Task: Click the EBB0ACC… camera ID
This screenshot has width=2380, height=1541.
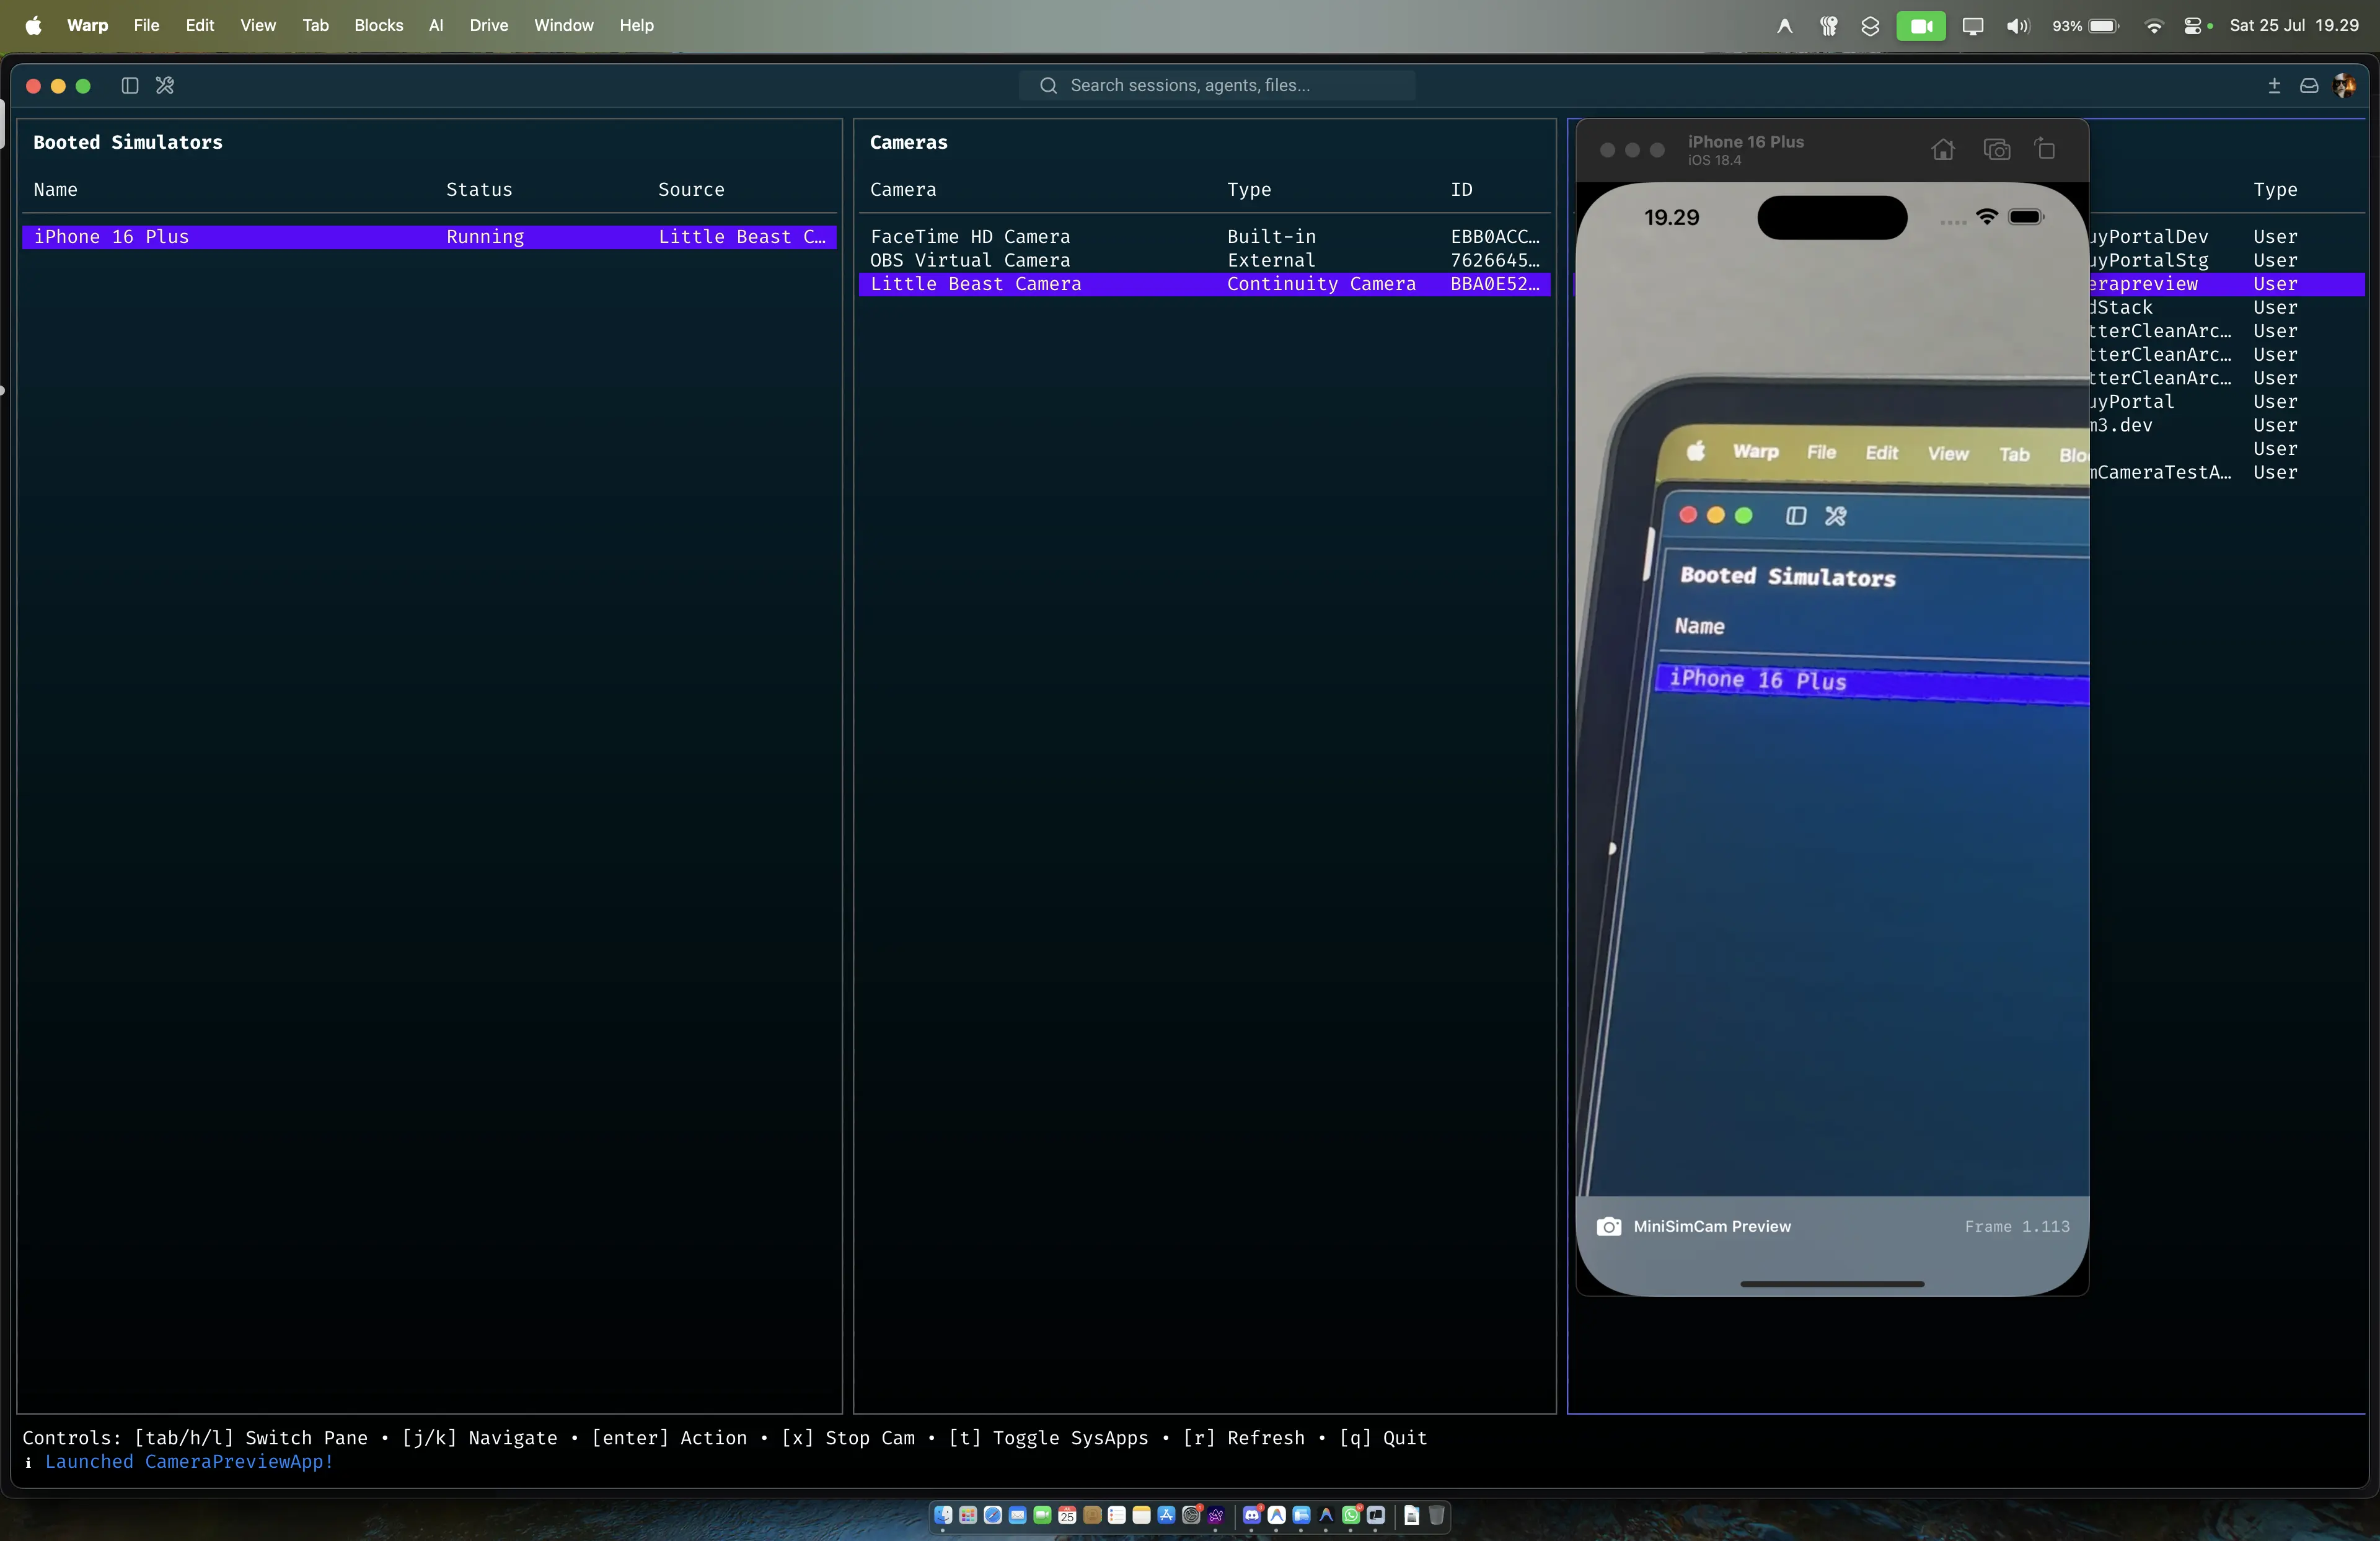Action: pos(1495,237)
